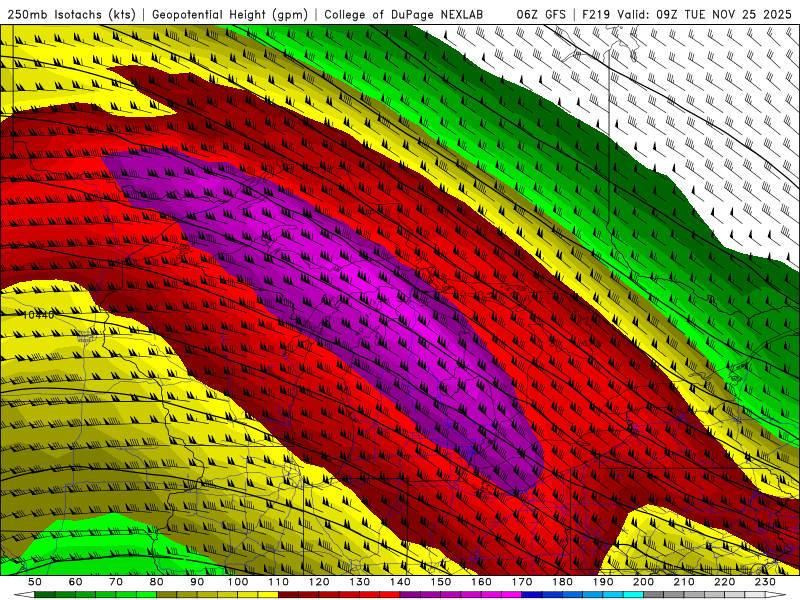Screen dimensions: 800x600
Task: Click the 70 kts color bar label
Action: click(116, 582)
